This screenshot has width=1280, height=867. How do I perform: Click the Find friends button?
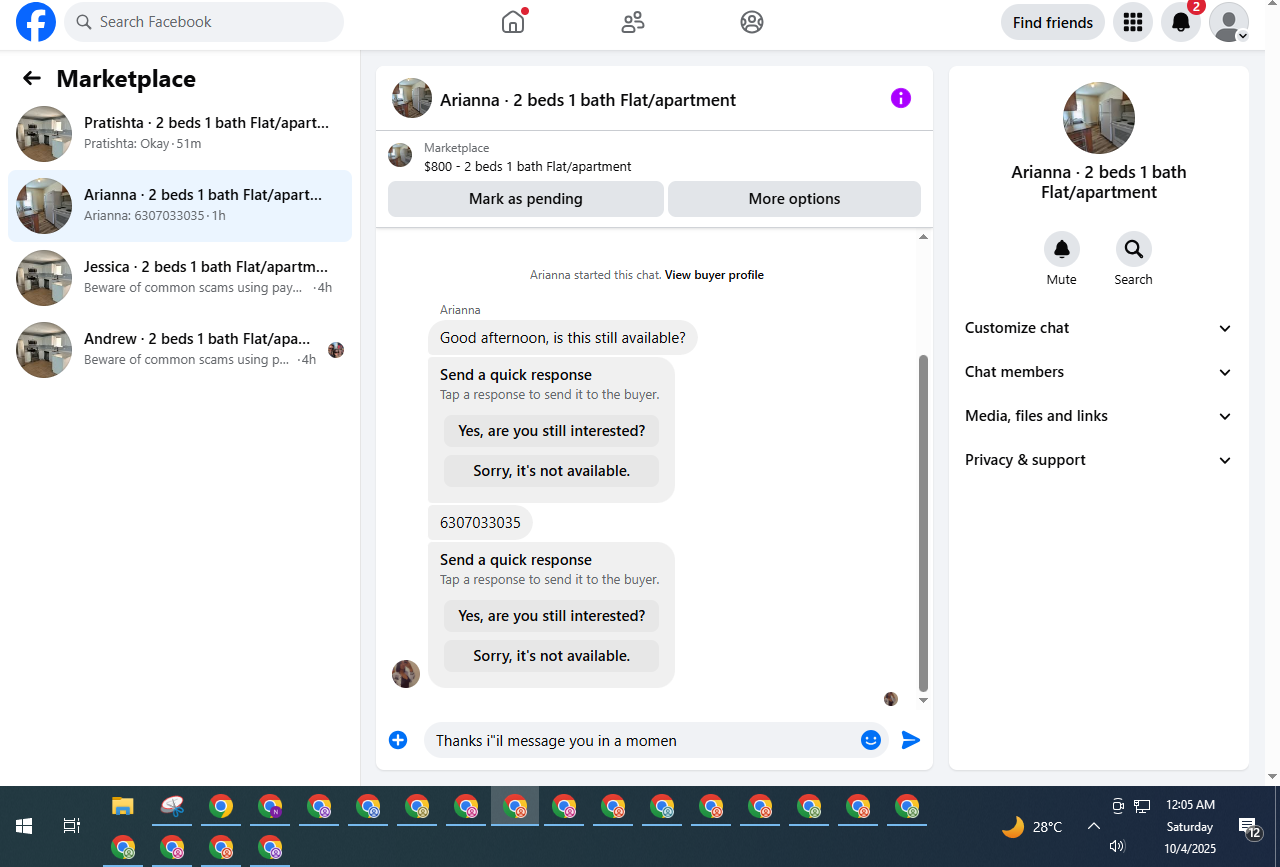click(x=1053, y=22)
